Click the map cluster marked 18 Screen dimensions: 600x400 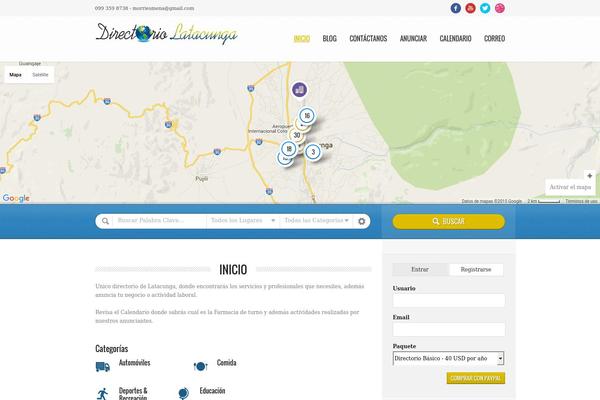click(x=289, y=149)
